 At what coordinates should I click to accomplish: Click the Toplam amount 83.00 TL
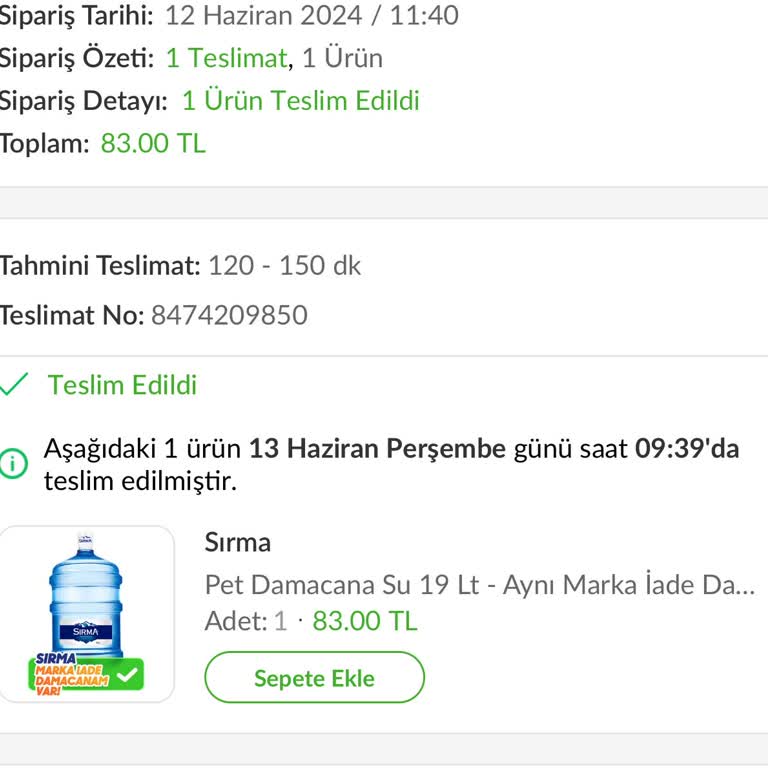(x=153, y=143)
